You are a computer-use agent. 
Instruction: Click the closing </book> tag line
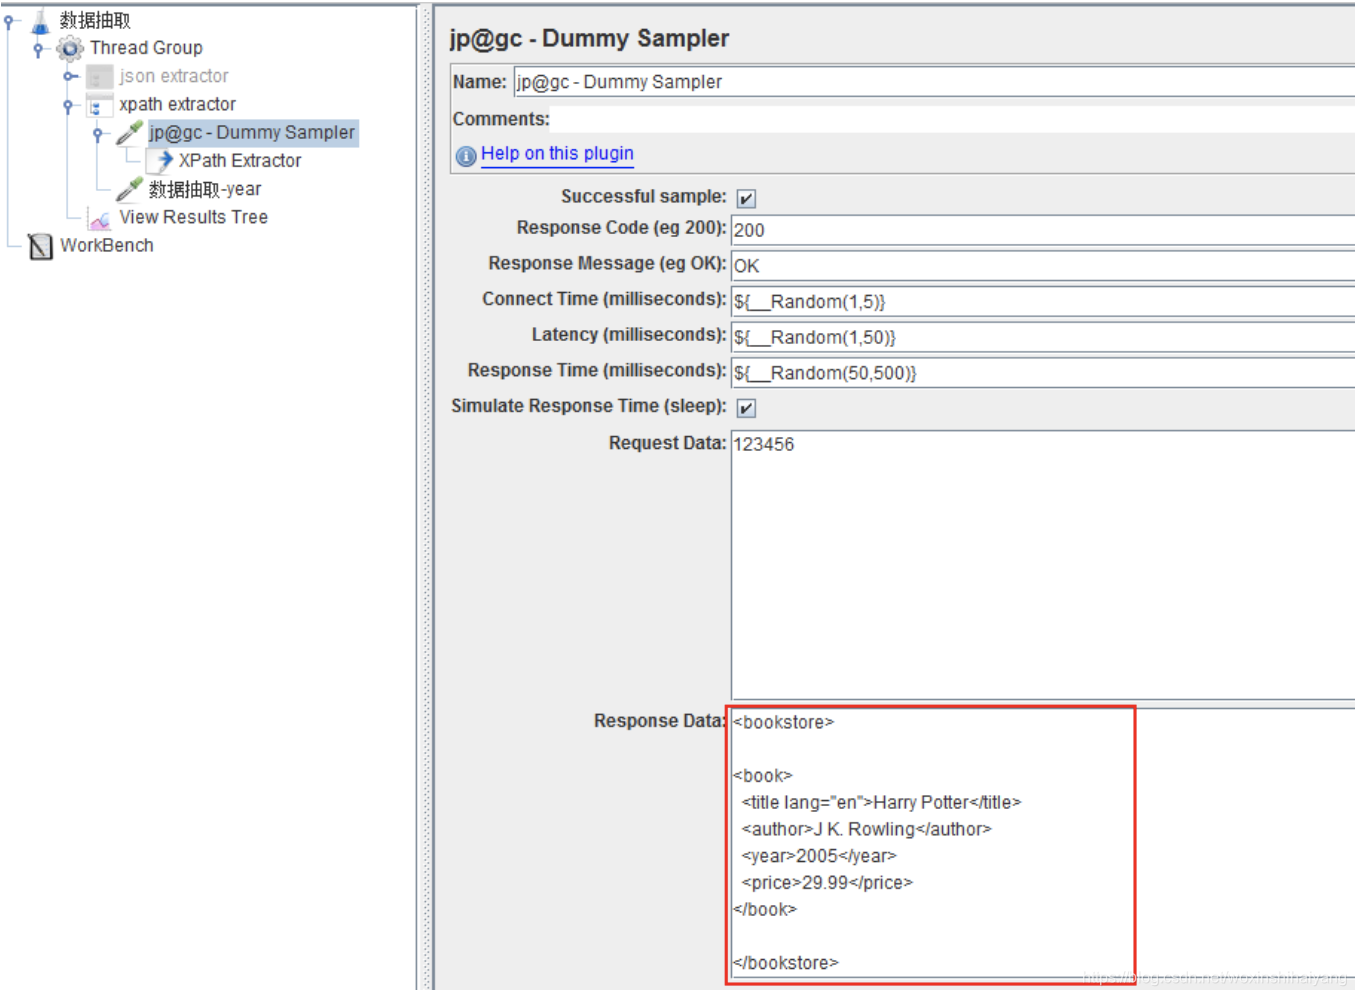[x=765, y=910]
